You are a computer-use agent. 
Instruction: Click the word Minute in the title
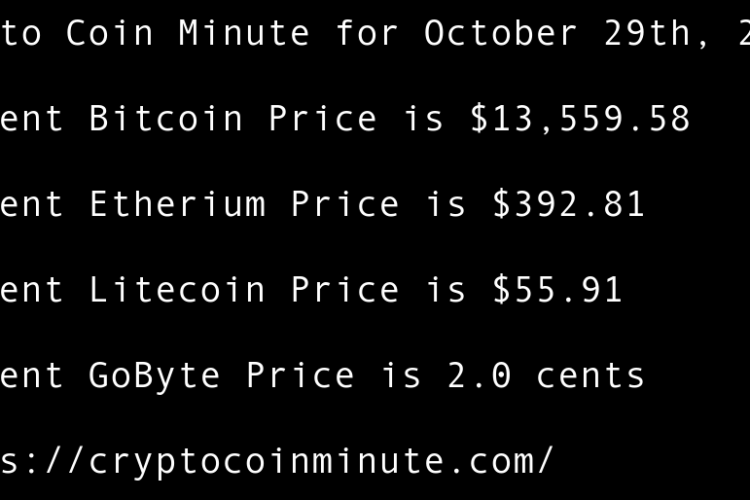coord(244,33)
